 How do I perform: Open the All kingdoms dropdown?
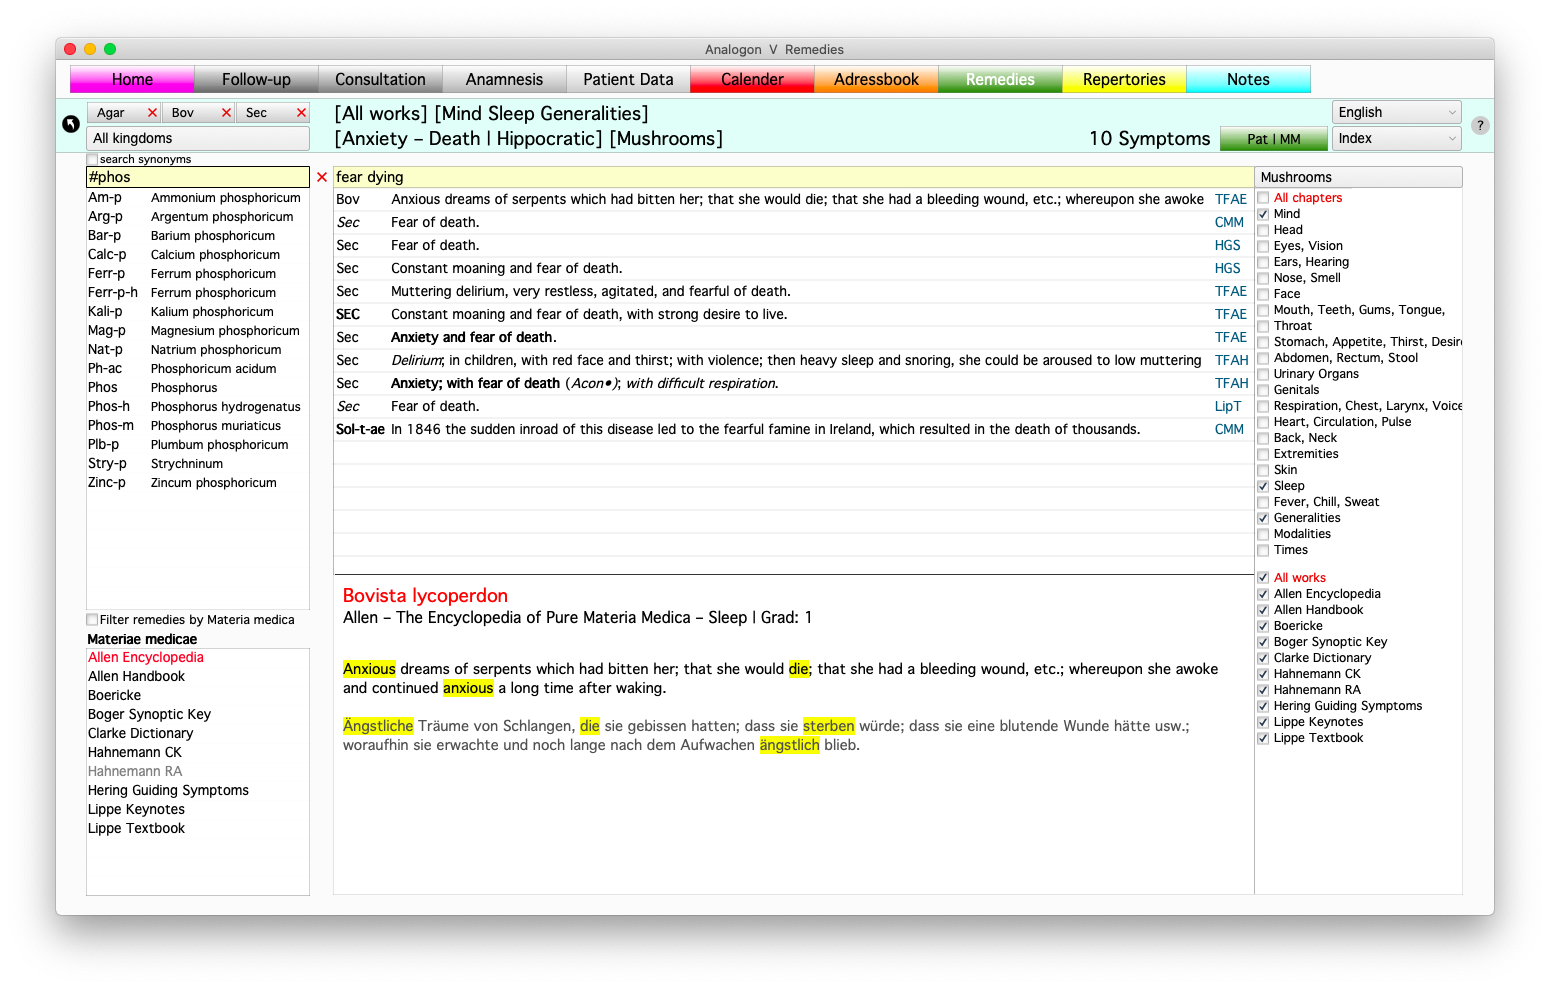tap(198, 139)
